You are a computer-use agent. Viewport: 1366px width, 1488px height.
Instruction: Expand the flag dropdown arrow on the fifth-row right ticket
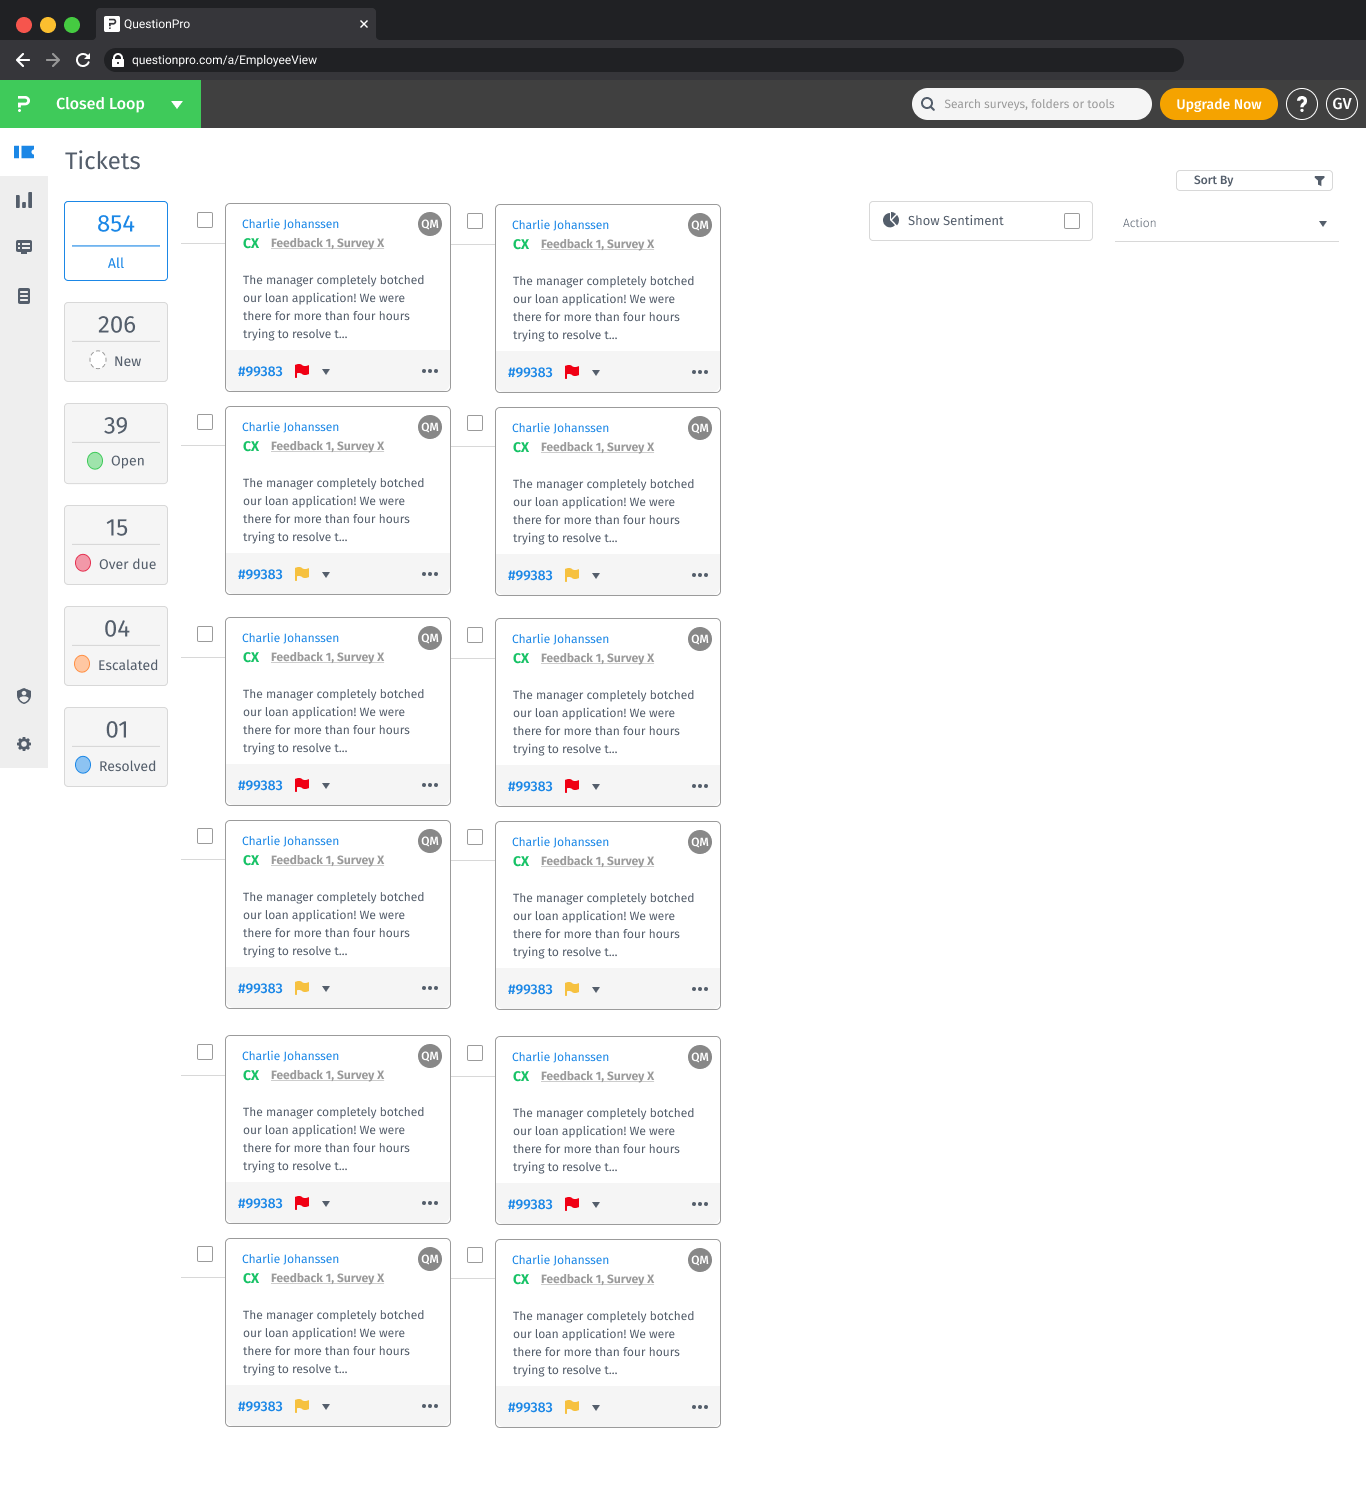point(596,1205)
